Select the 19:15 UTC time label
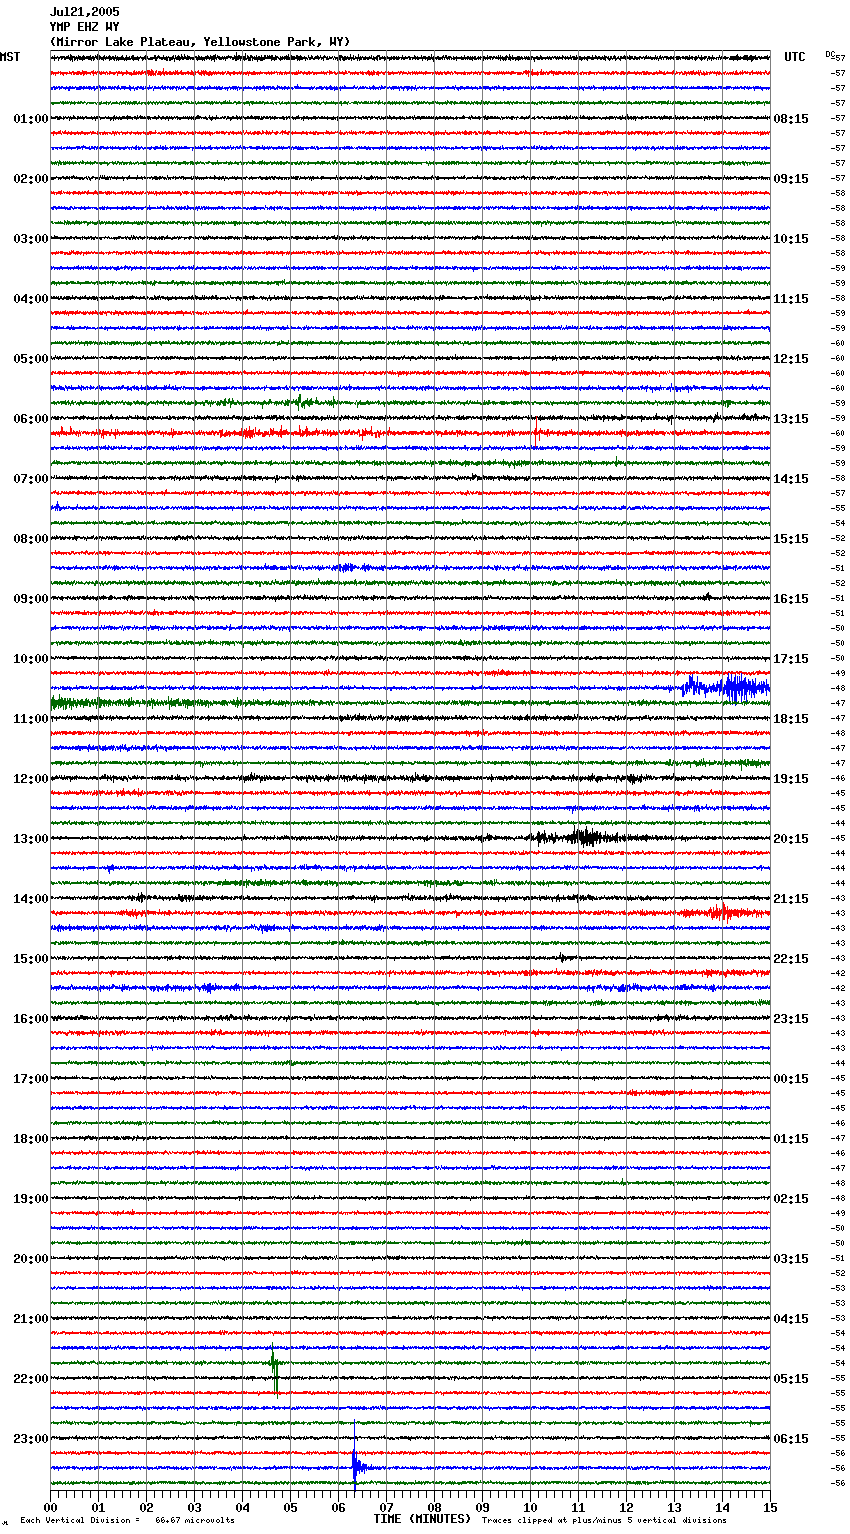The image size is (850, 1534). click(x=791, y=779)
